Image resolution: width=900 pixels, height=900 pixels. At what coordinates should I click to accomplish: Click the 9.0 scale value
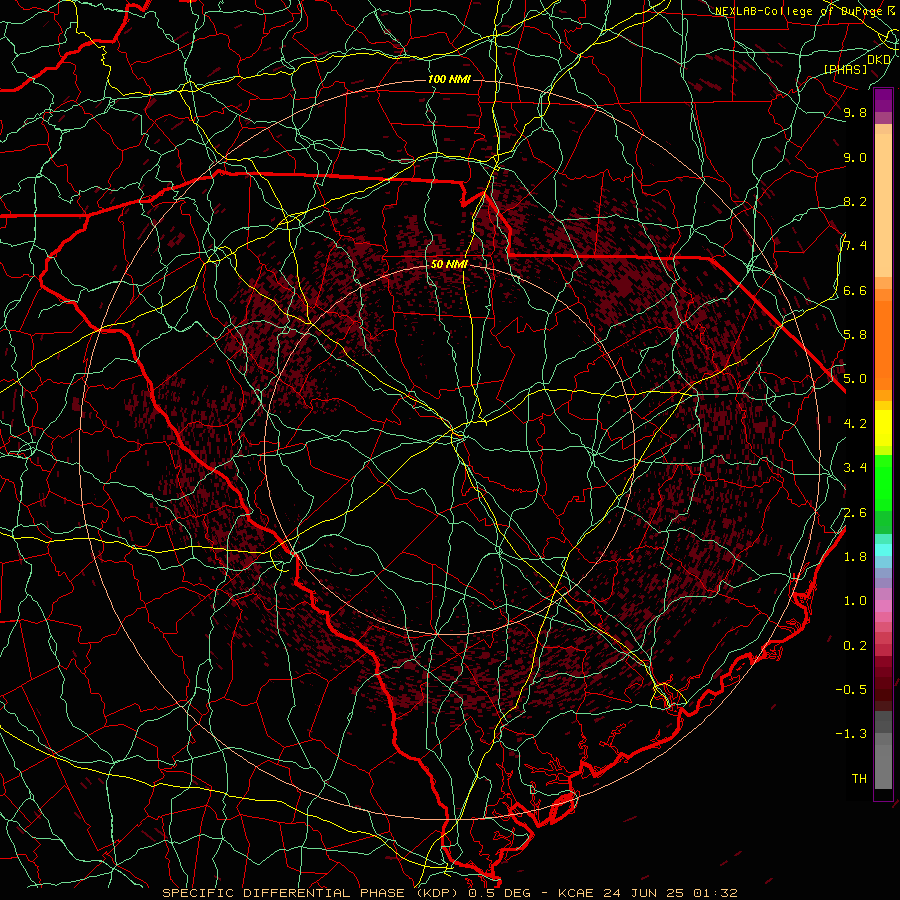(855, 157)
